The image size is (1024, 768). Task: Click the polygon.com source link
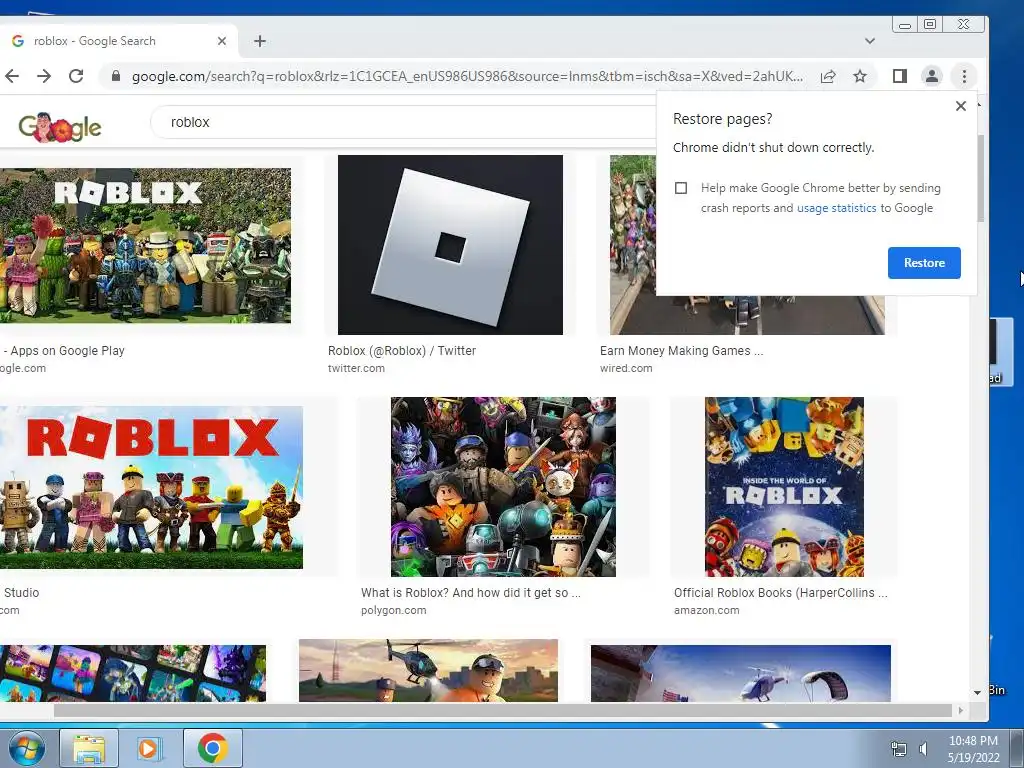click(393, 611)
